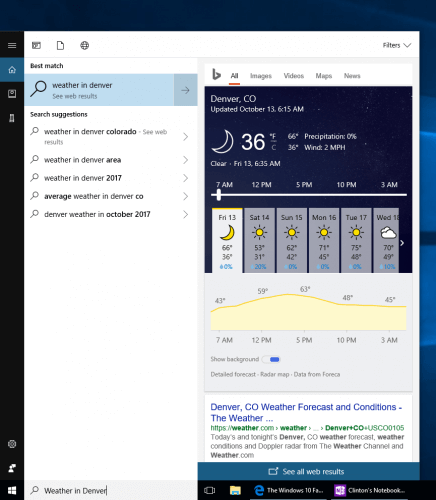Go to Cortana Home icon
436x500 pixels.
(12, 70)
